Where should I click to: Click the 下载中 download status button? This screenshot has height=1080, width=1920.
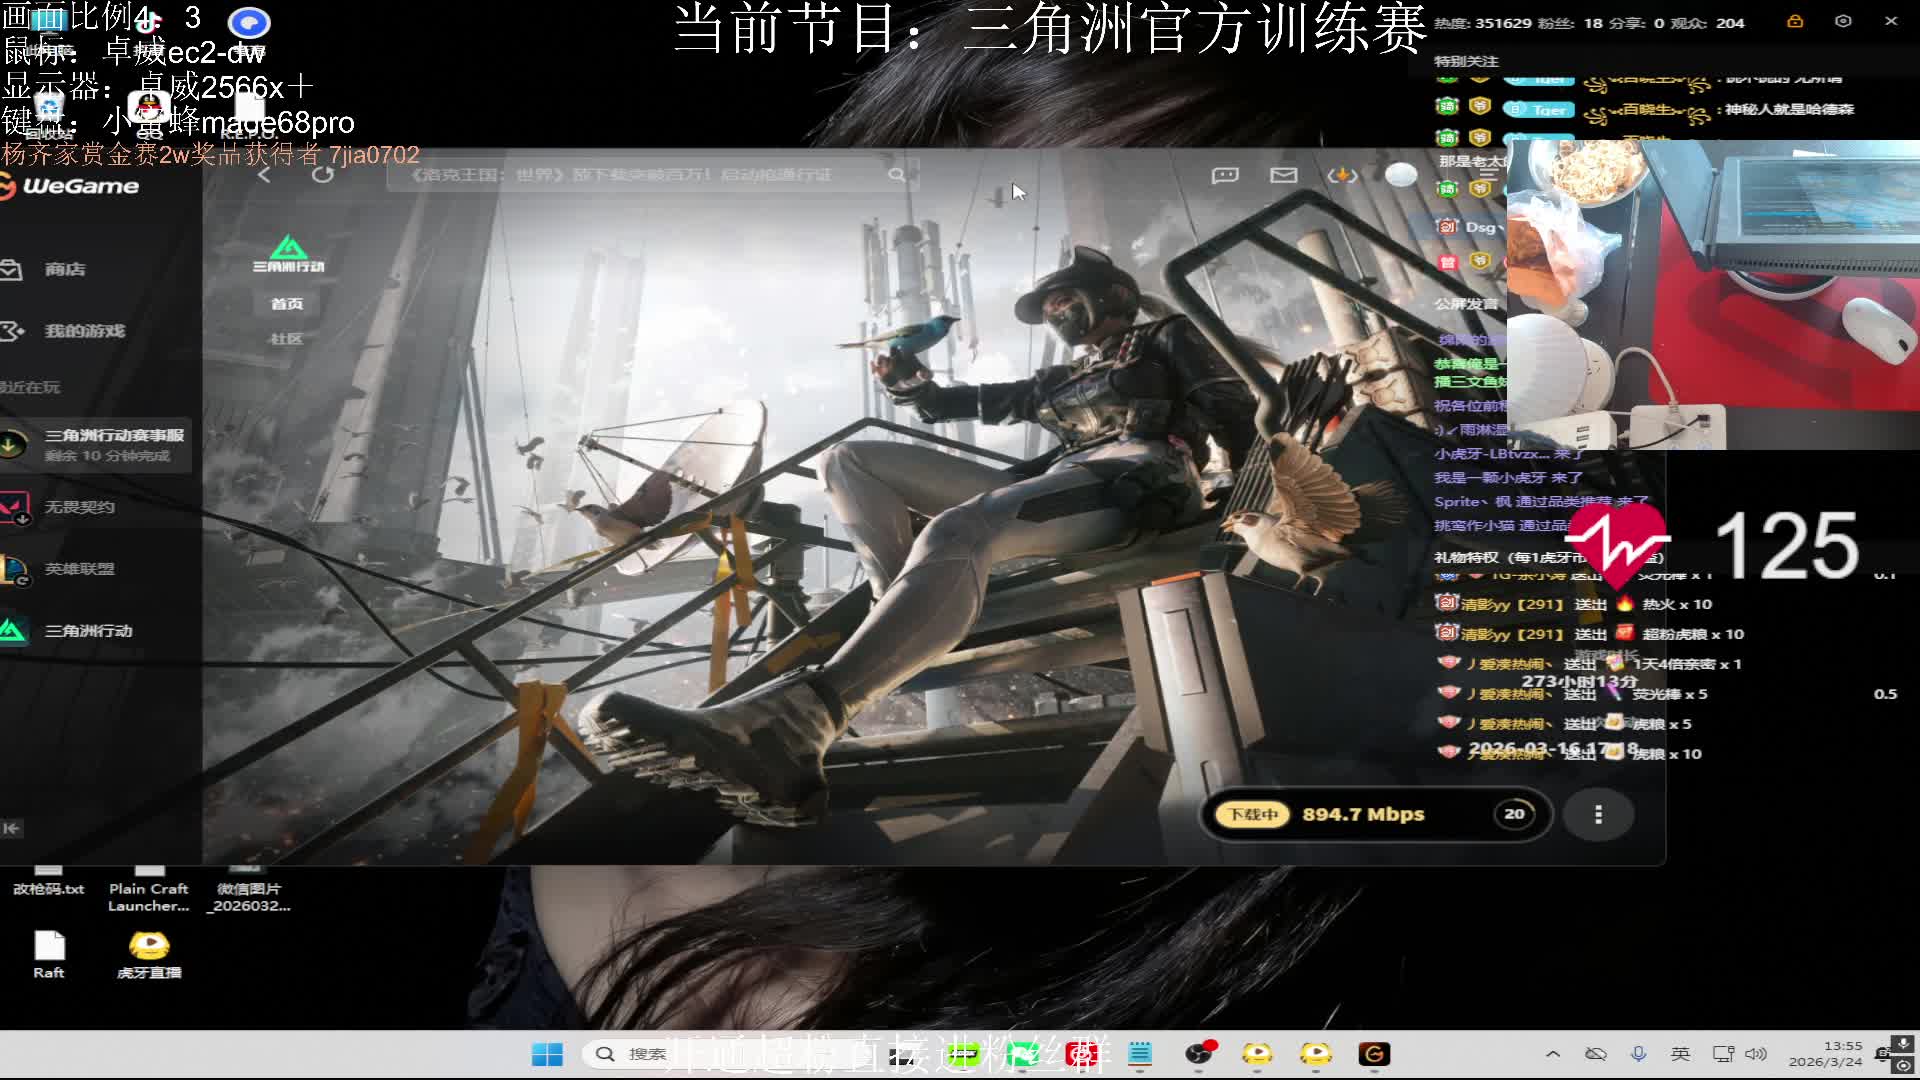click(1253, 815)
